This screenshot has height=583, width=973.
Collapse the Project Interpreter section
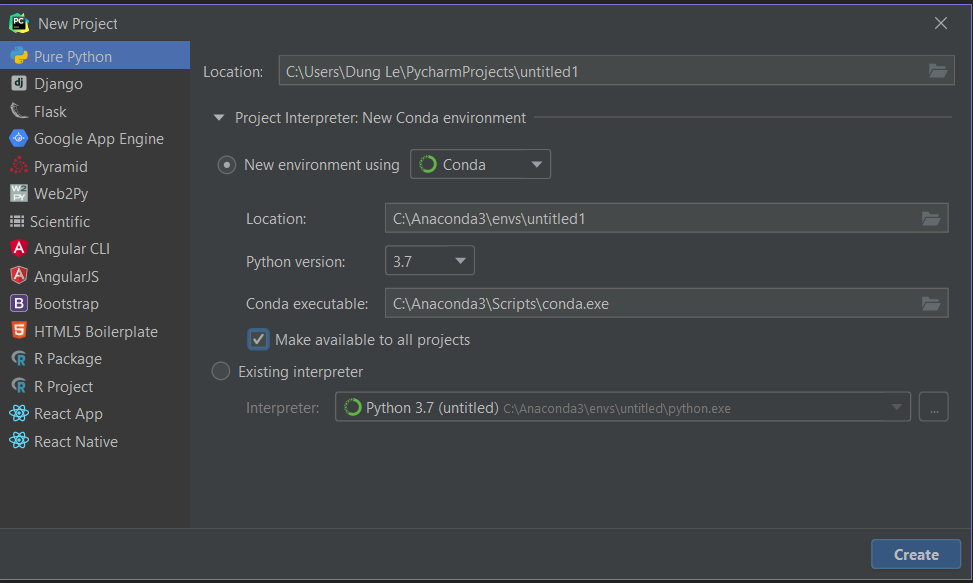pyautogui.click(x=219, y=118)
